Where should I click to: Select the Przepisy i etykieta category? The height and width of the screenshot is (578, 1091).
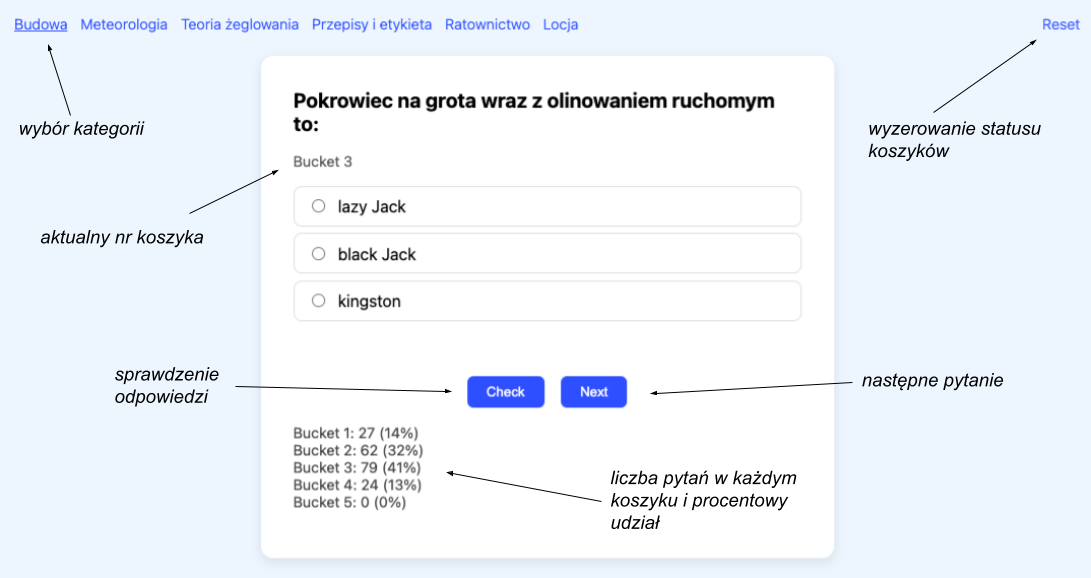click(x=372, y=24)
